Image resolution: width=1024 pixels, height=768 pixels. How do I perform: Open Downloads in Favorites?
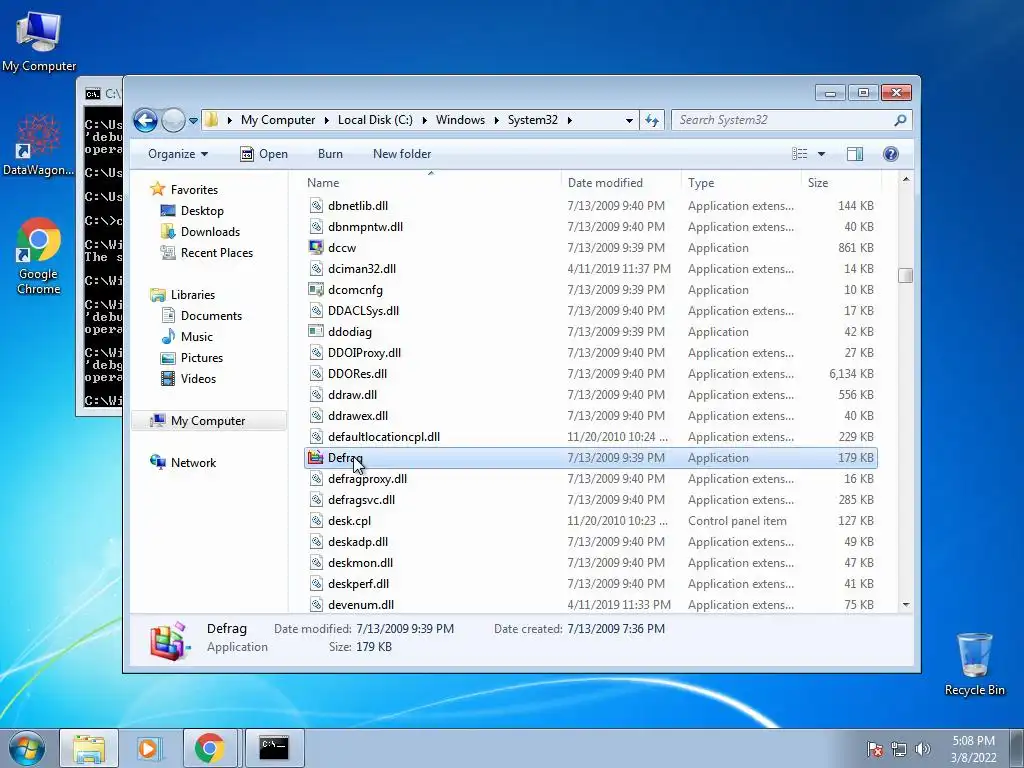(210, 232)
